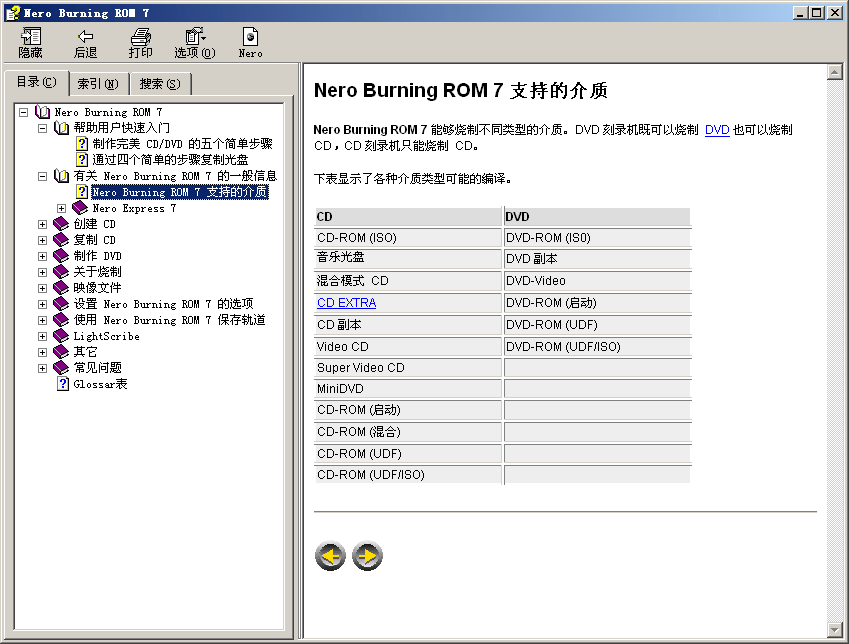
Task: Switch to the 搜索 (Search) tab
Action: pyautogui.click(x=160, y=84)
